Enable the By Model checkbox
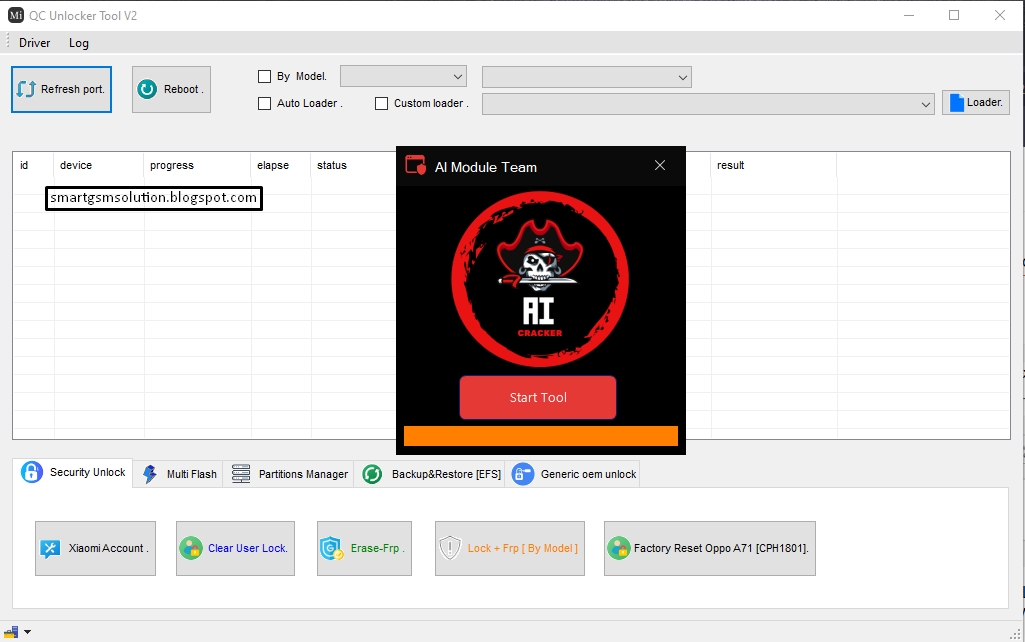The height and width of the screenshot is (642, 1025). point(265,76)
